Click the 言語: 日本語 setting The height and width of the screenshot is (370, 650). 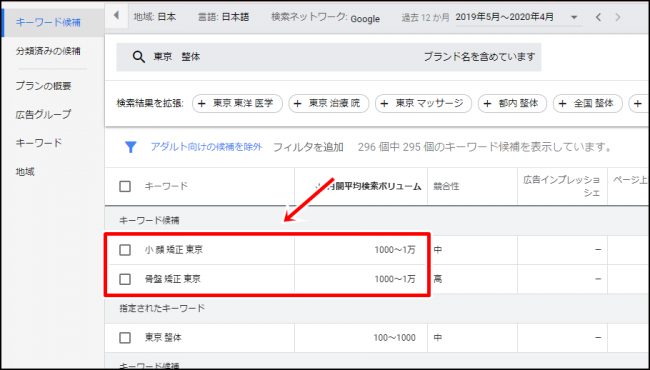click(223, 17)
